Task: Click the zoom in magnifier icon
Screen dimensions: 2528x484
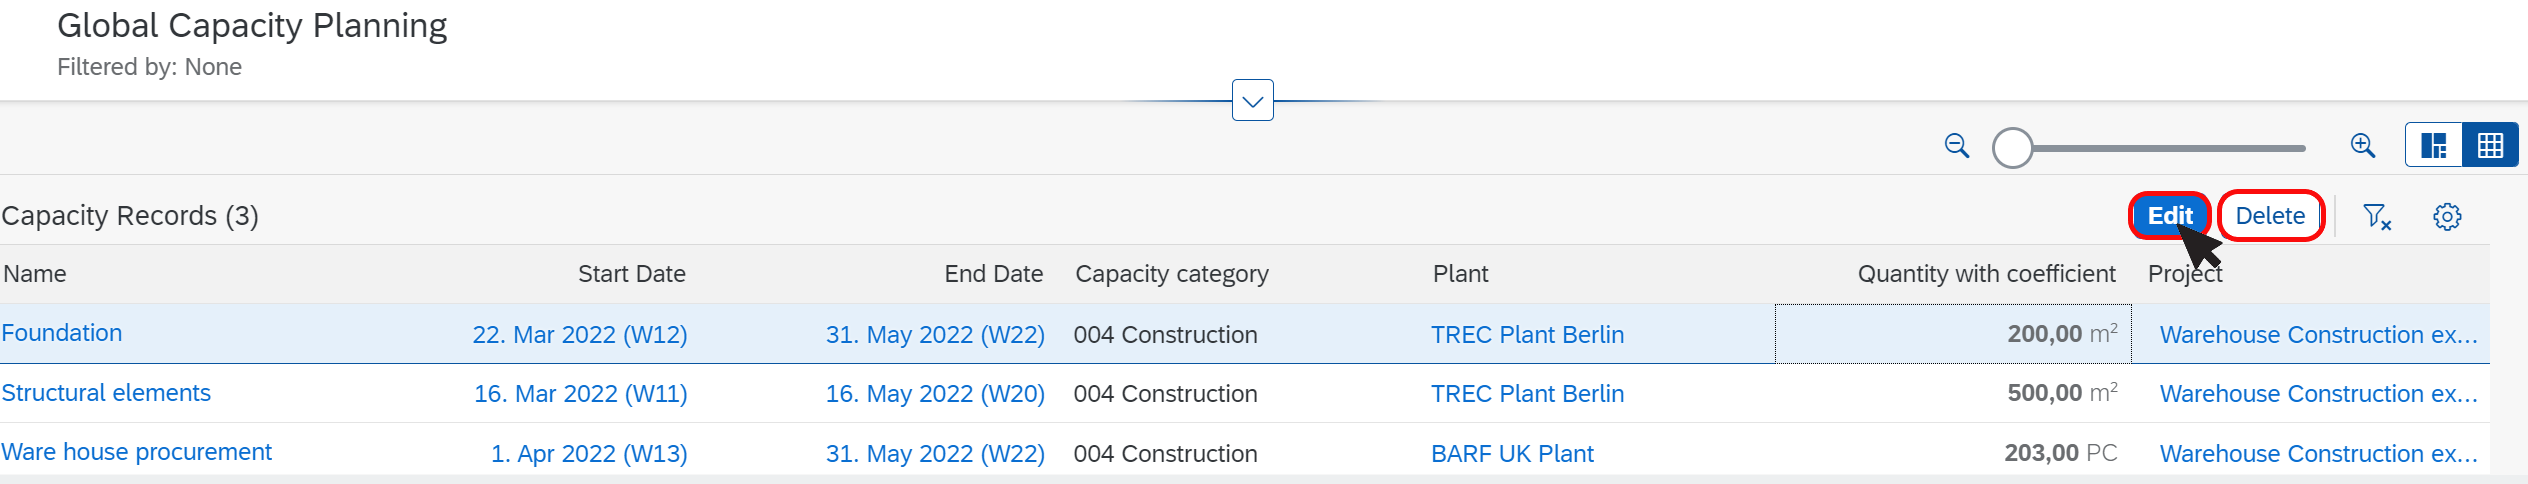Action: 2362,146
